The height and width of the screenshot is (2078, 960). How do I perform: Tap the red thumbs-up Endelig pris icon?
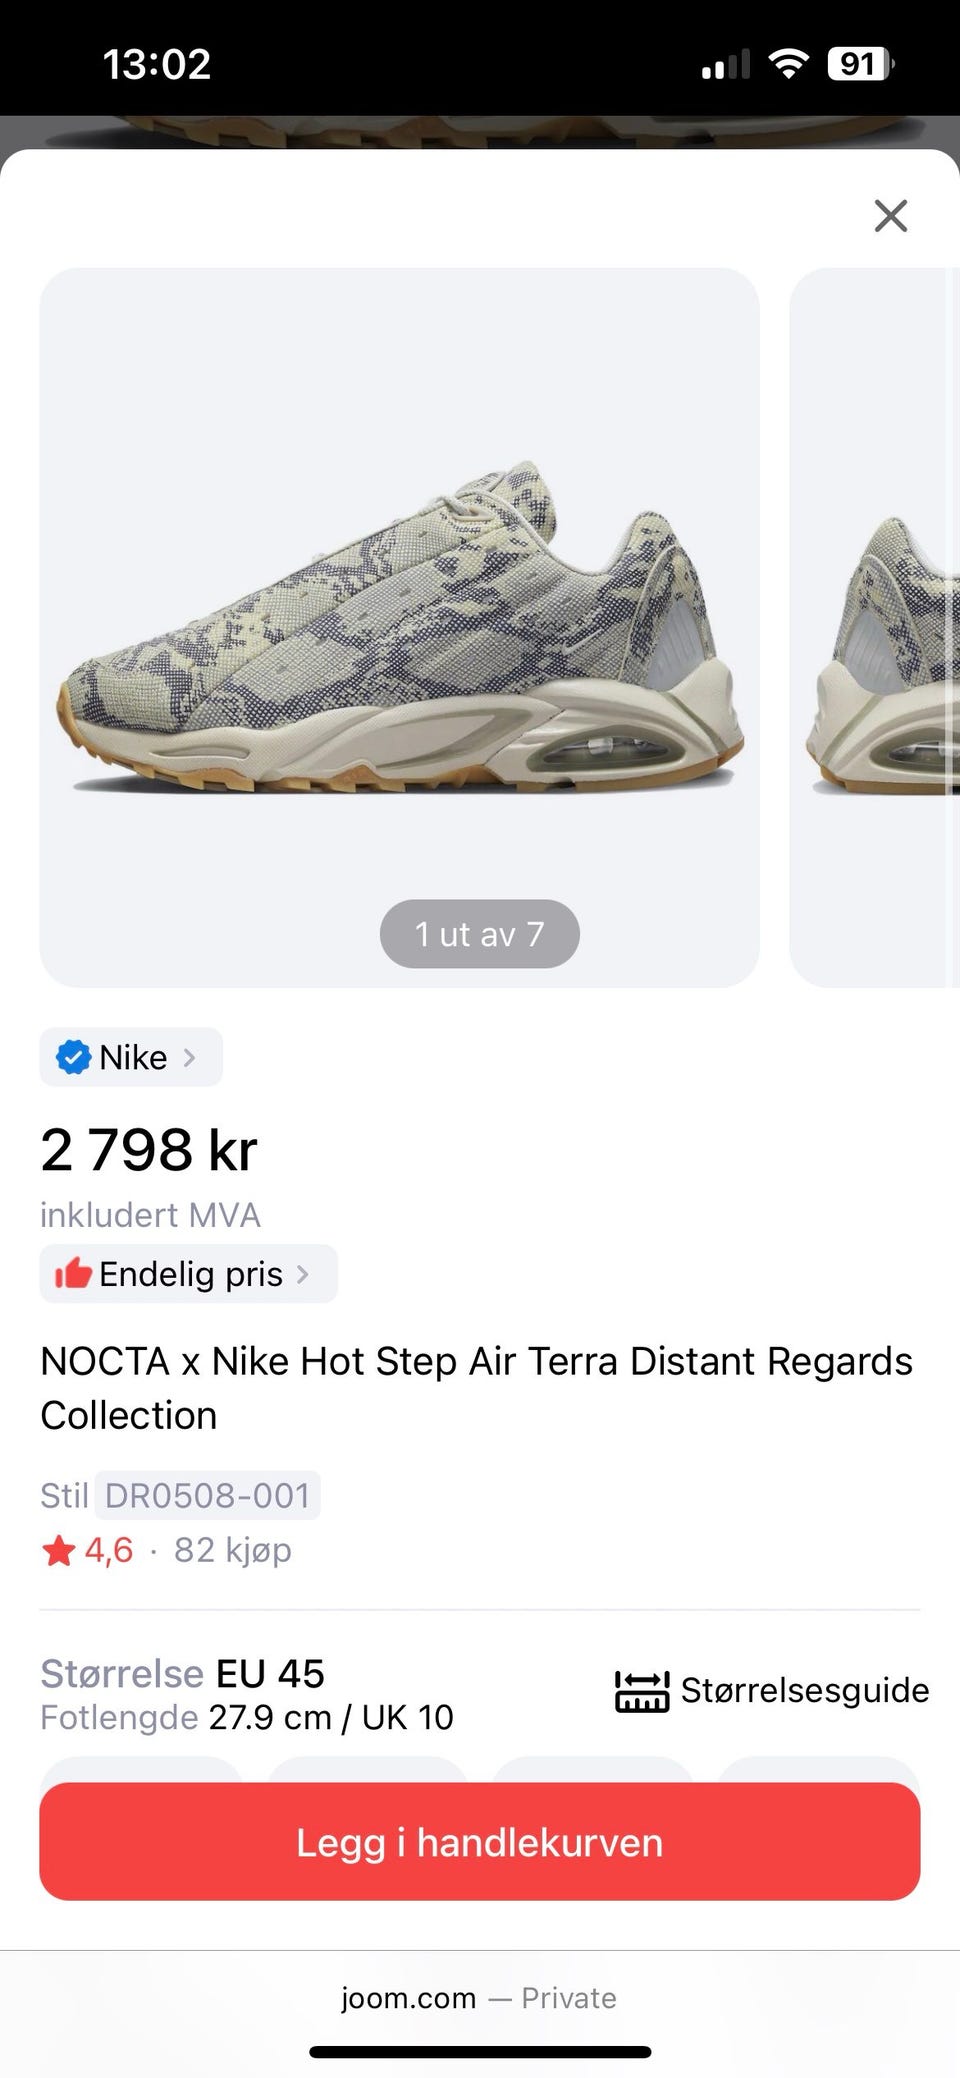click(73, 1273)
